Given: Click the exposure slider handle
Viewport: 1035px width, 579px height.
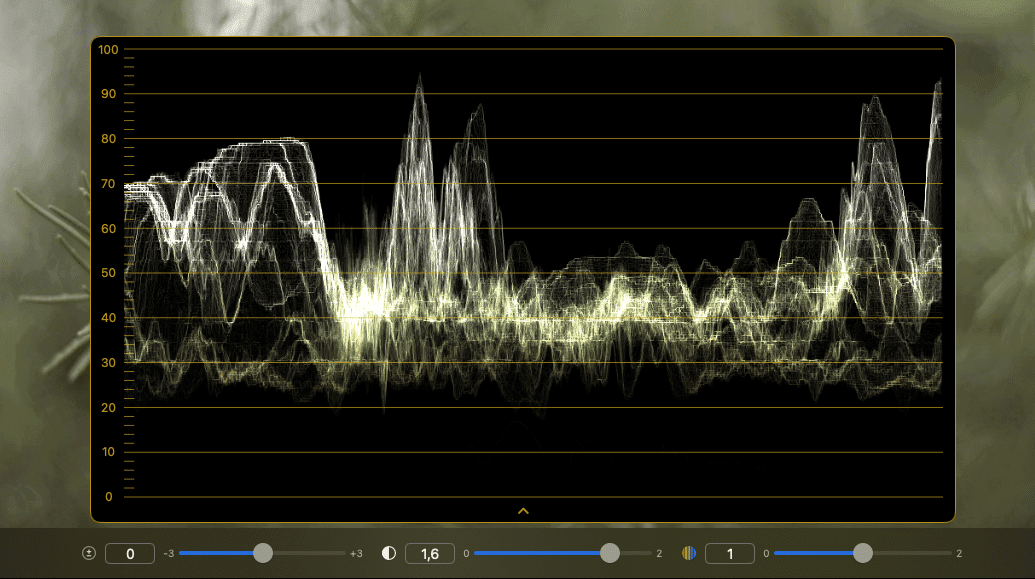Looking at the screenshot, I should (x=263, y=553).
